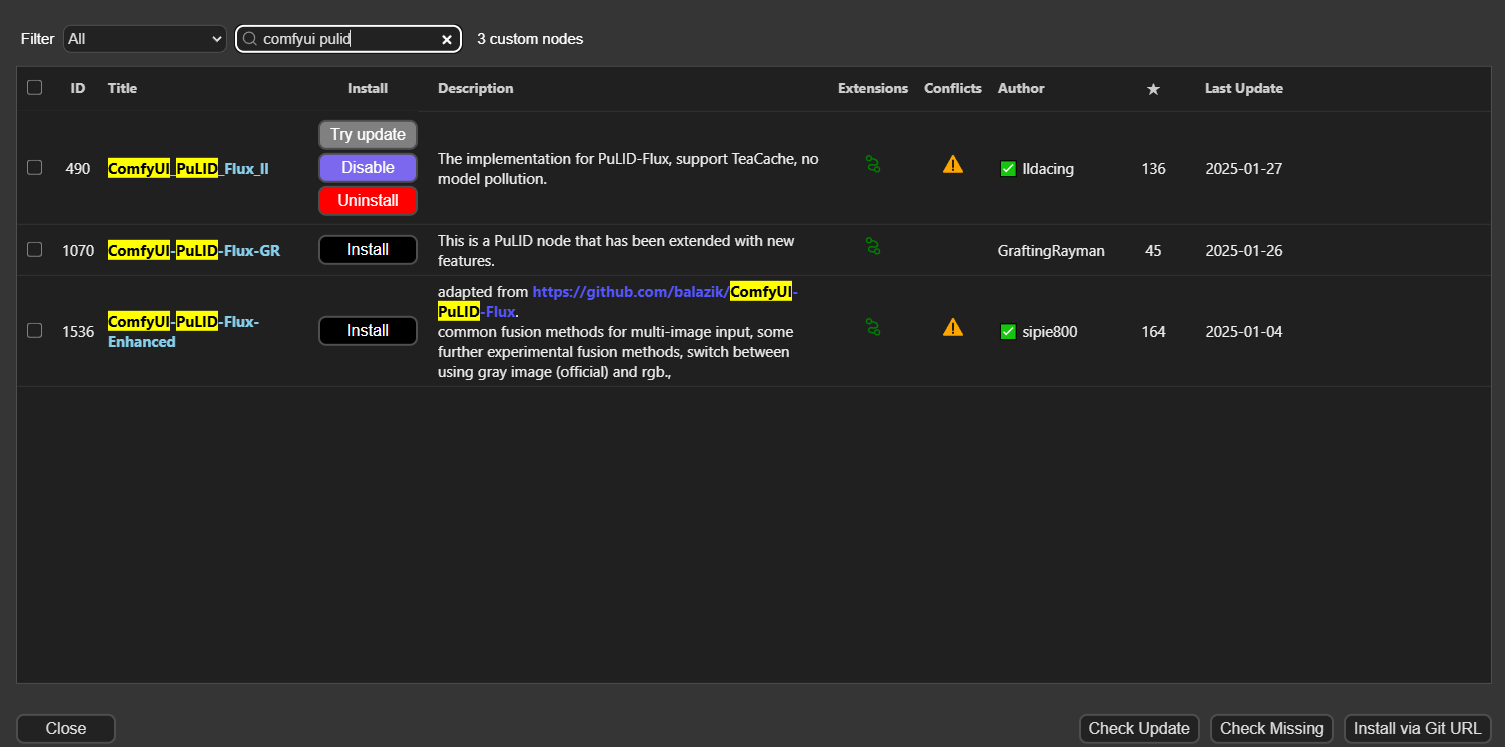This screenshot has height=747, width=1505.
Task: Install ComfyUI-PuLID-Flux-GR
Action: (368, 249)
